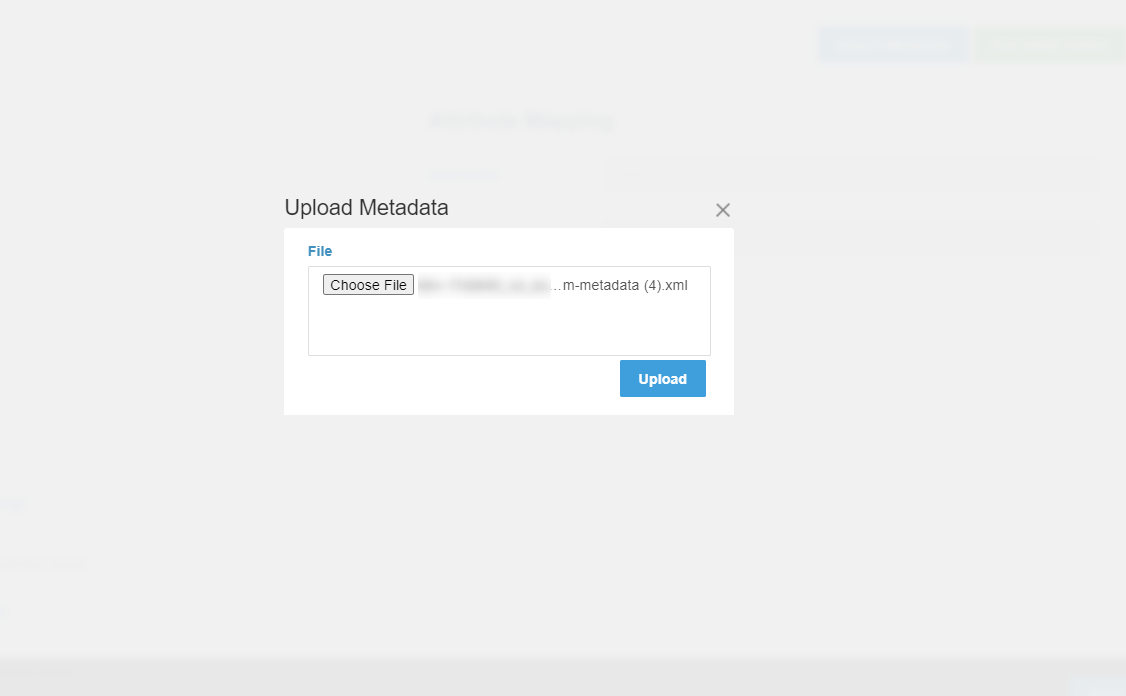This screenshot has height=696, width=1126.
Task: Click the blurred portion of the file name
Action: [484, 285]
